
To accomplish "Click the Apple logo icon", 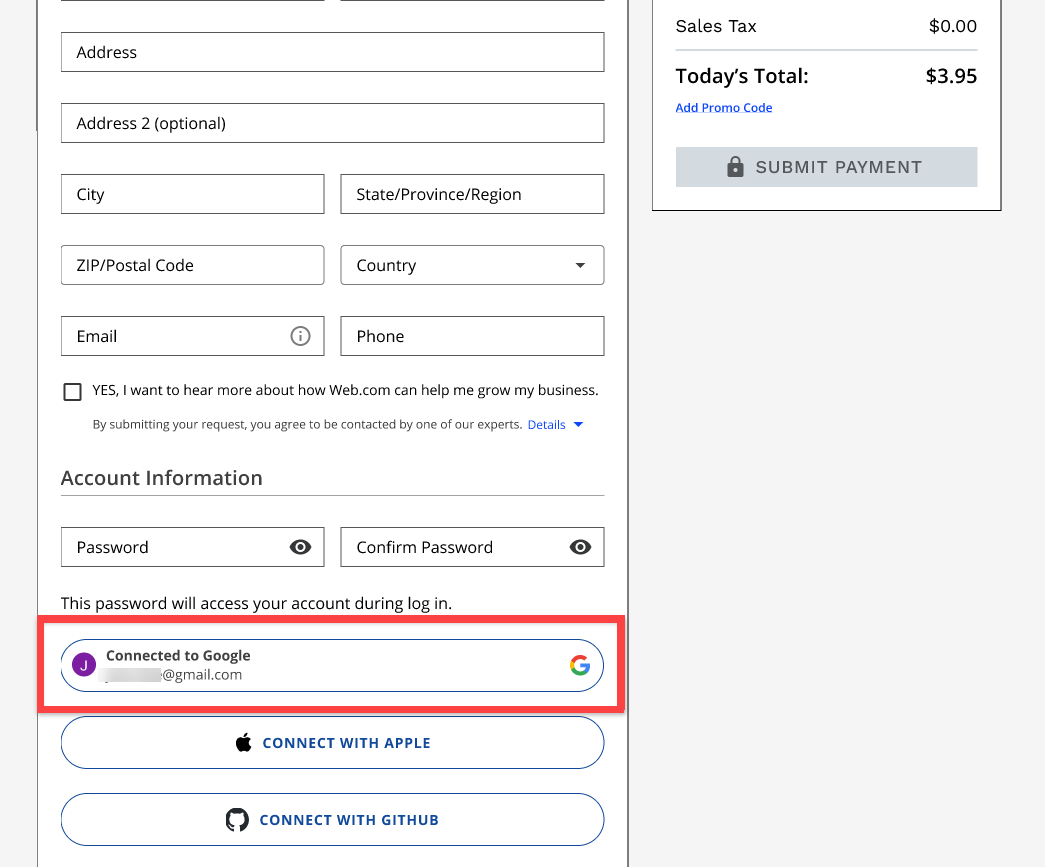I will 244,742.
